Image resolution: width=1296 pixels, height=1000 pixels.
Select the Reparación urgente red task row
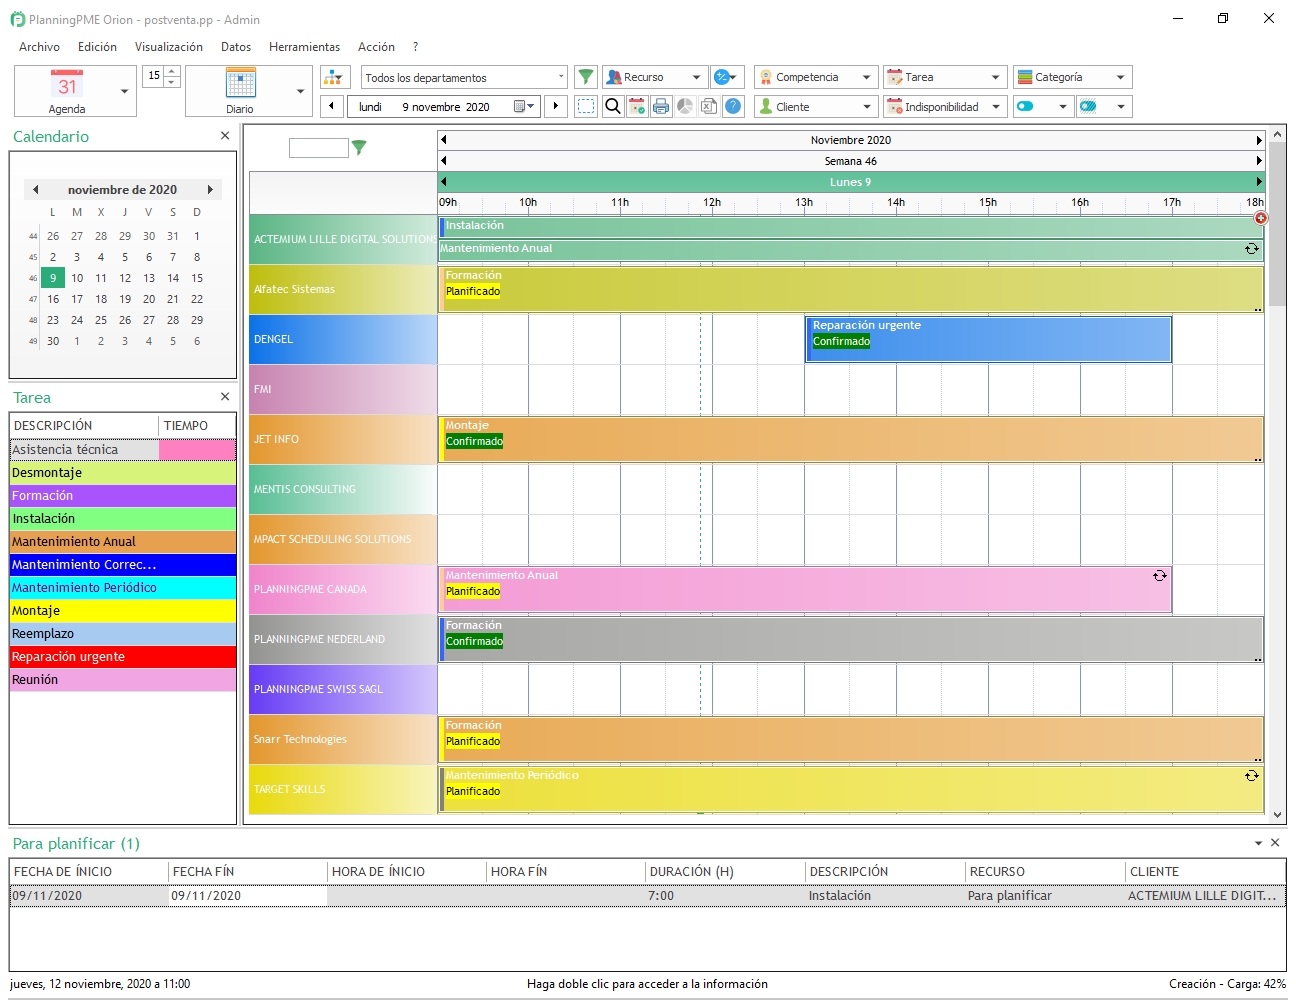[123, 657]
